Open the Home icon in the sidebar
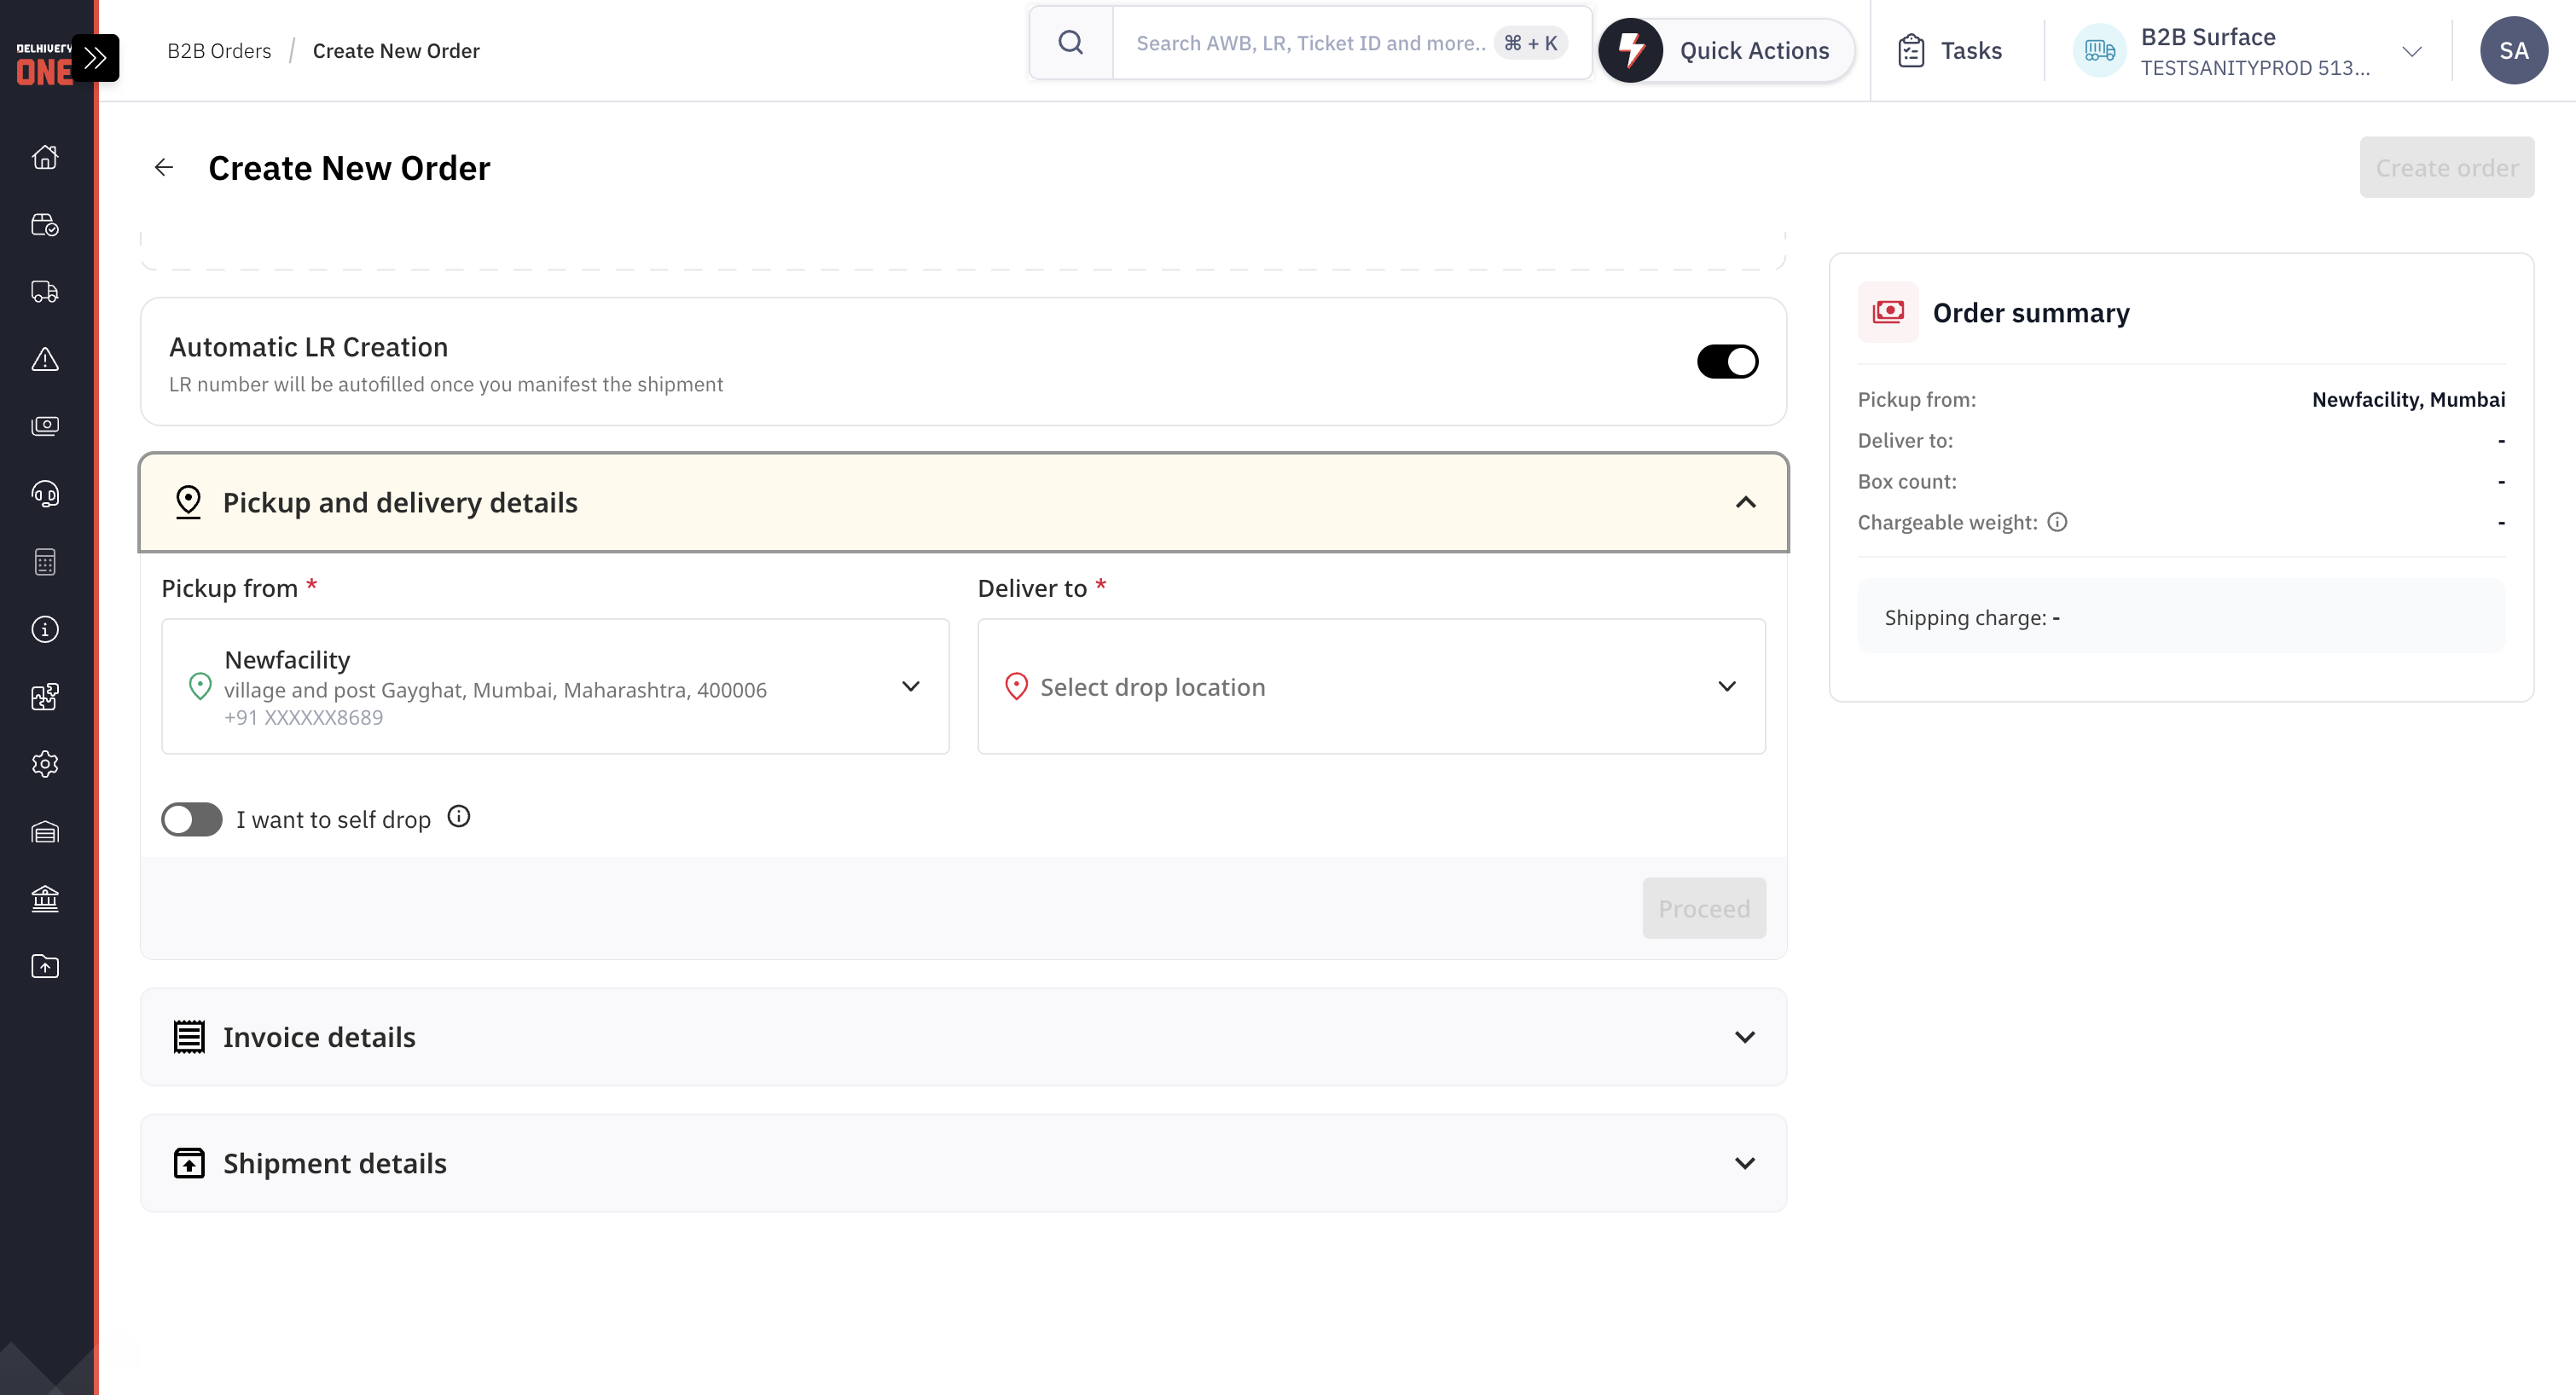This screenshot has width=2576, height=1395. (45, 157)
